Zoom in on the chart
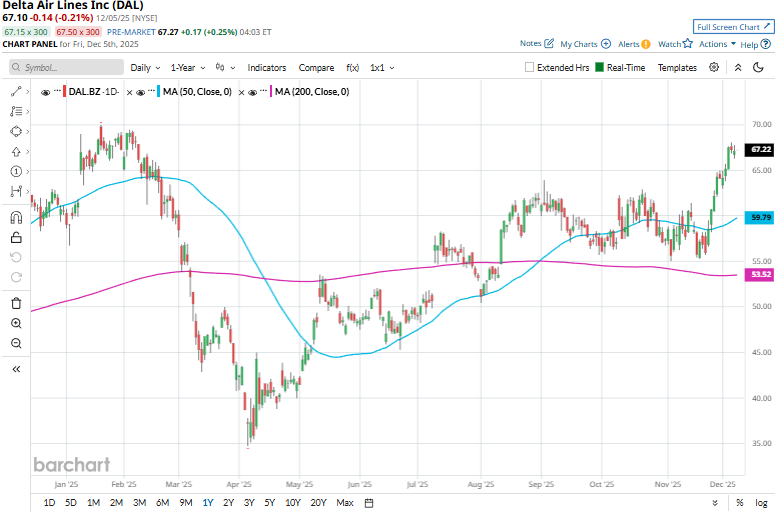The image size is (777, 516). tap(16, 323)
